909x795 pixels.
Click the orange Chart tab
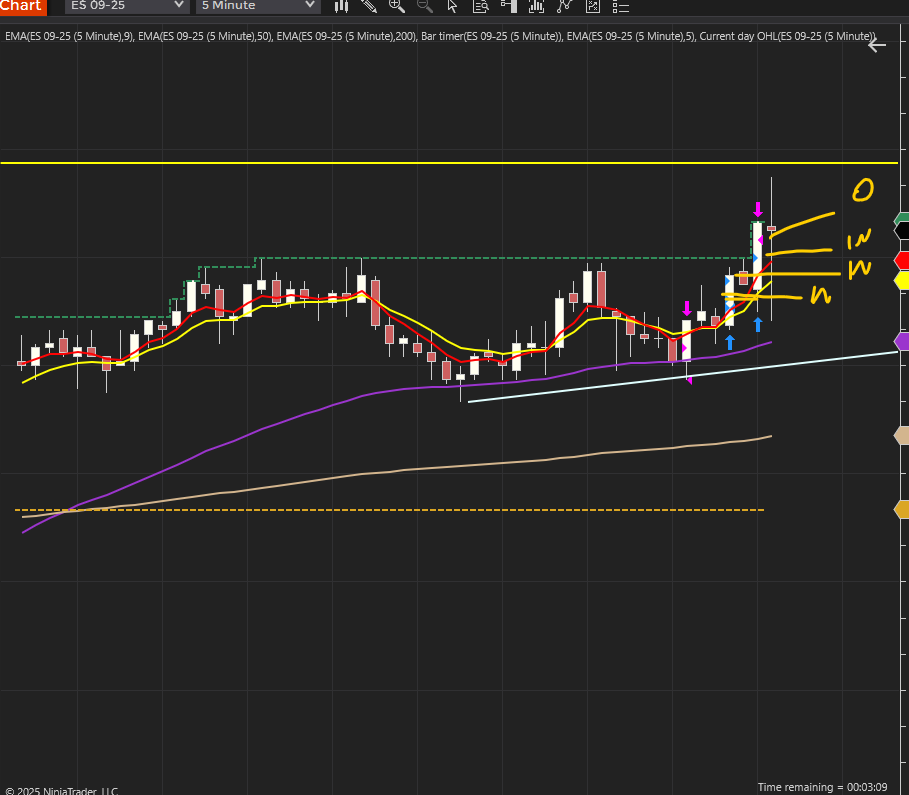click(x=23, y=6)
